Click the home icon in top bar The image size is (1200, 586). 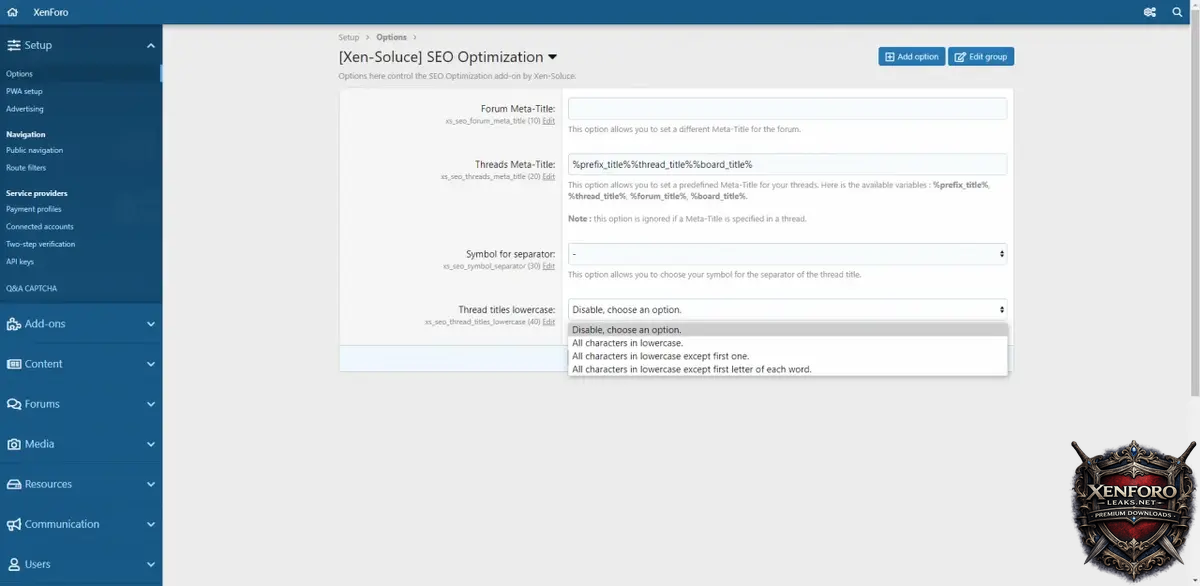click(x=12, y=12)
